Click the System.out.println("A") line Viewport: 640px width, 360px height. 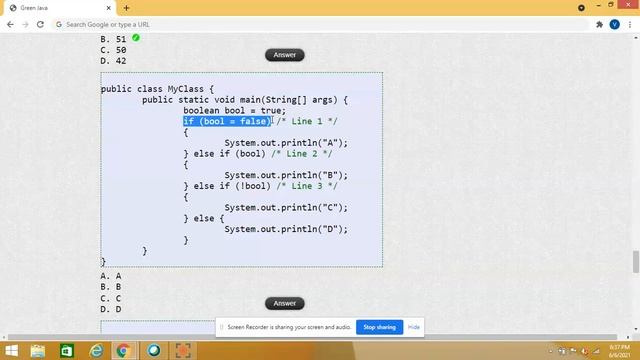point(286,143)
